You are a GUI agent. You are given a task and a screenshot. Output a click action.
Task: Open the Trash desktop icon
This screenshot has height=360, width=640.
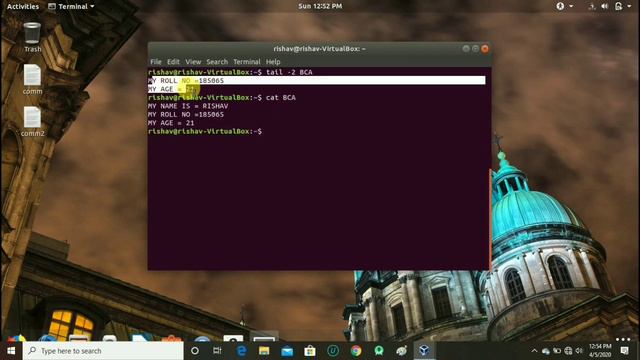point(32,37)
